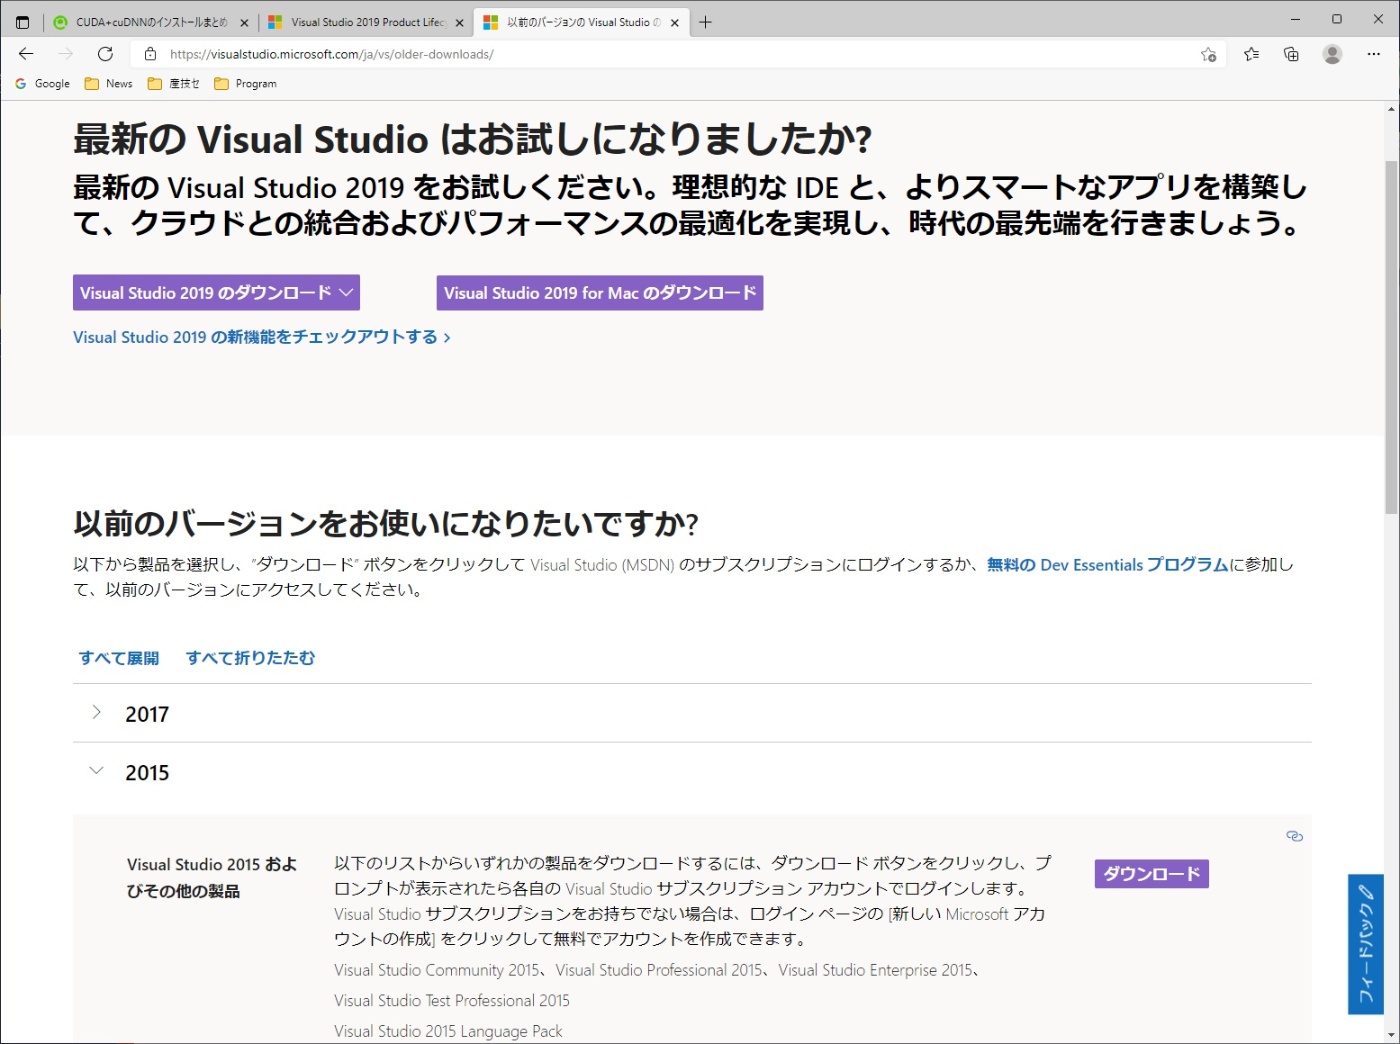
Task: Add this page to favorites star icon
Action: click(x=1208, y=54)
